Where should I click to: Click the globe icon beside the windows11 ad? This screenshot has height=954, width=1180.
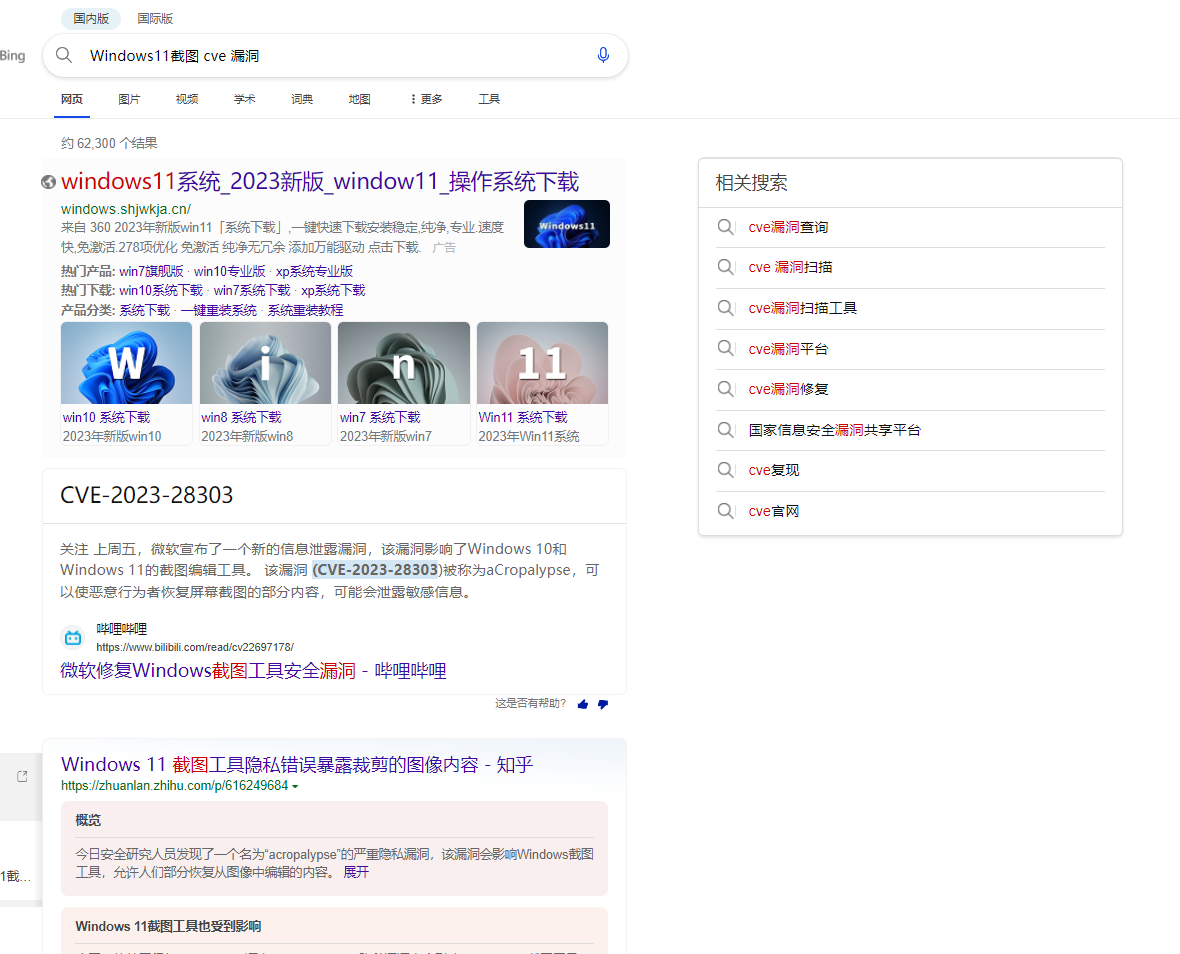[48, 182]
